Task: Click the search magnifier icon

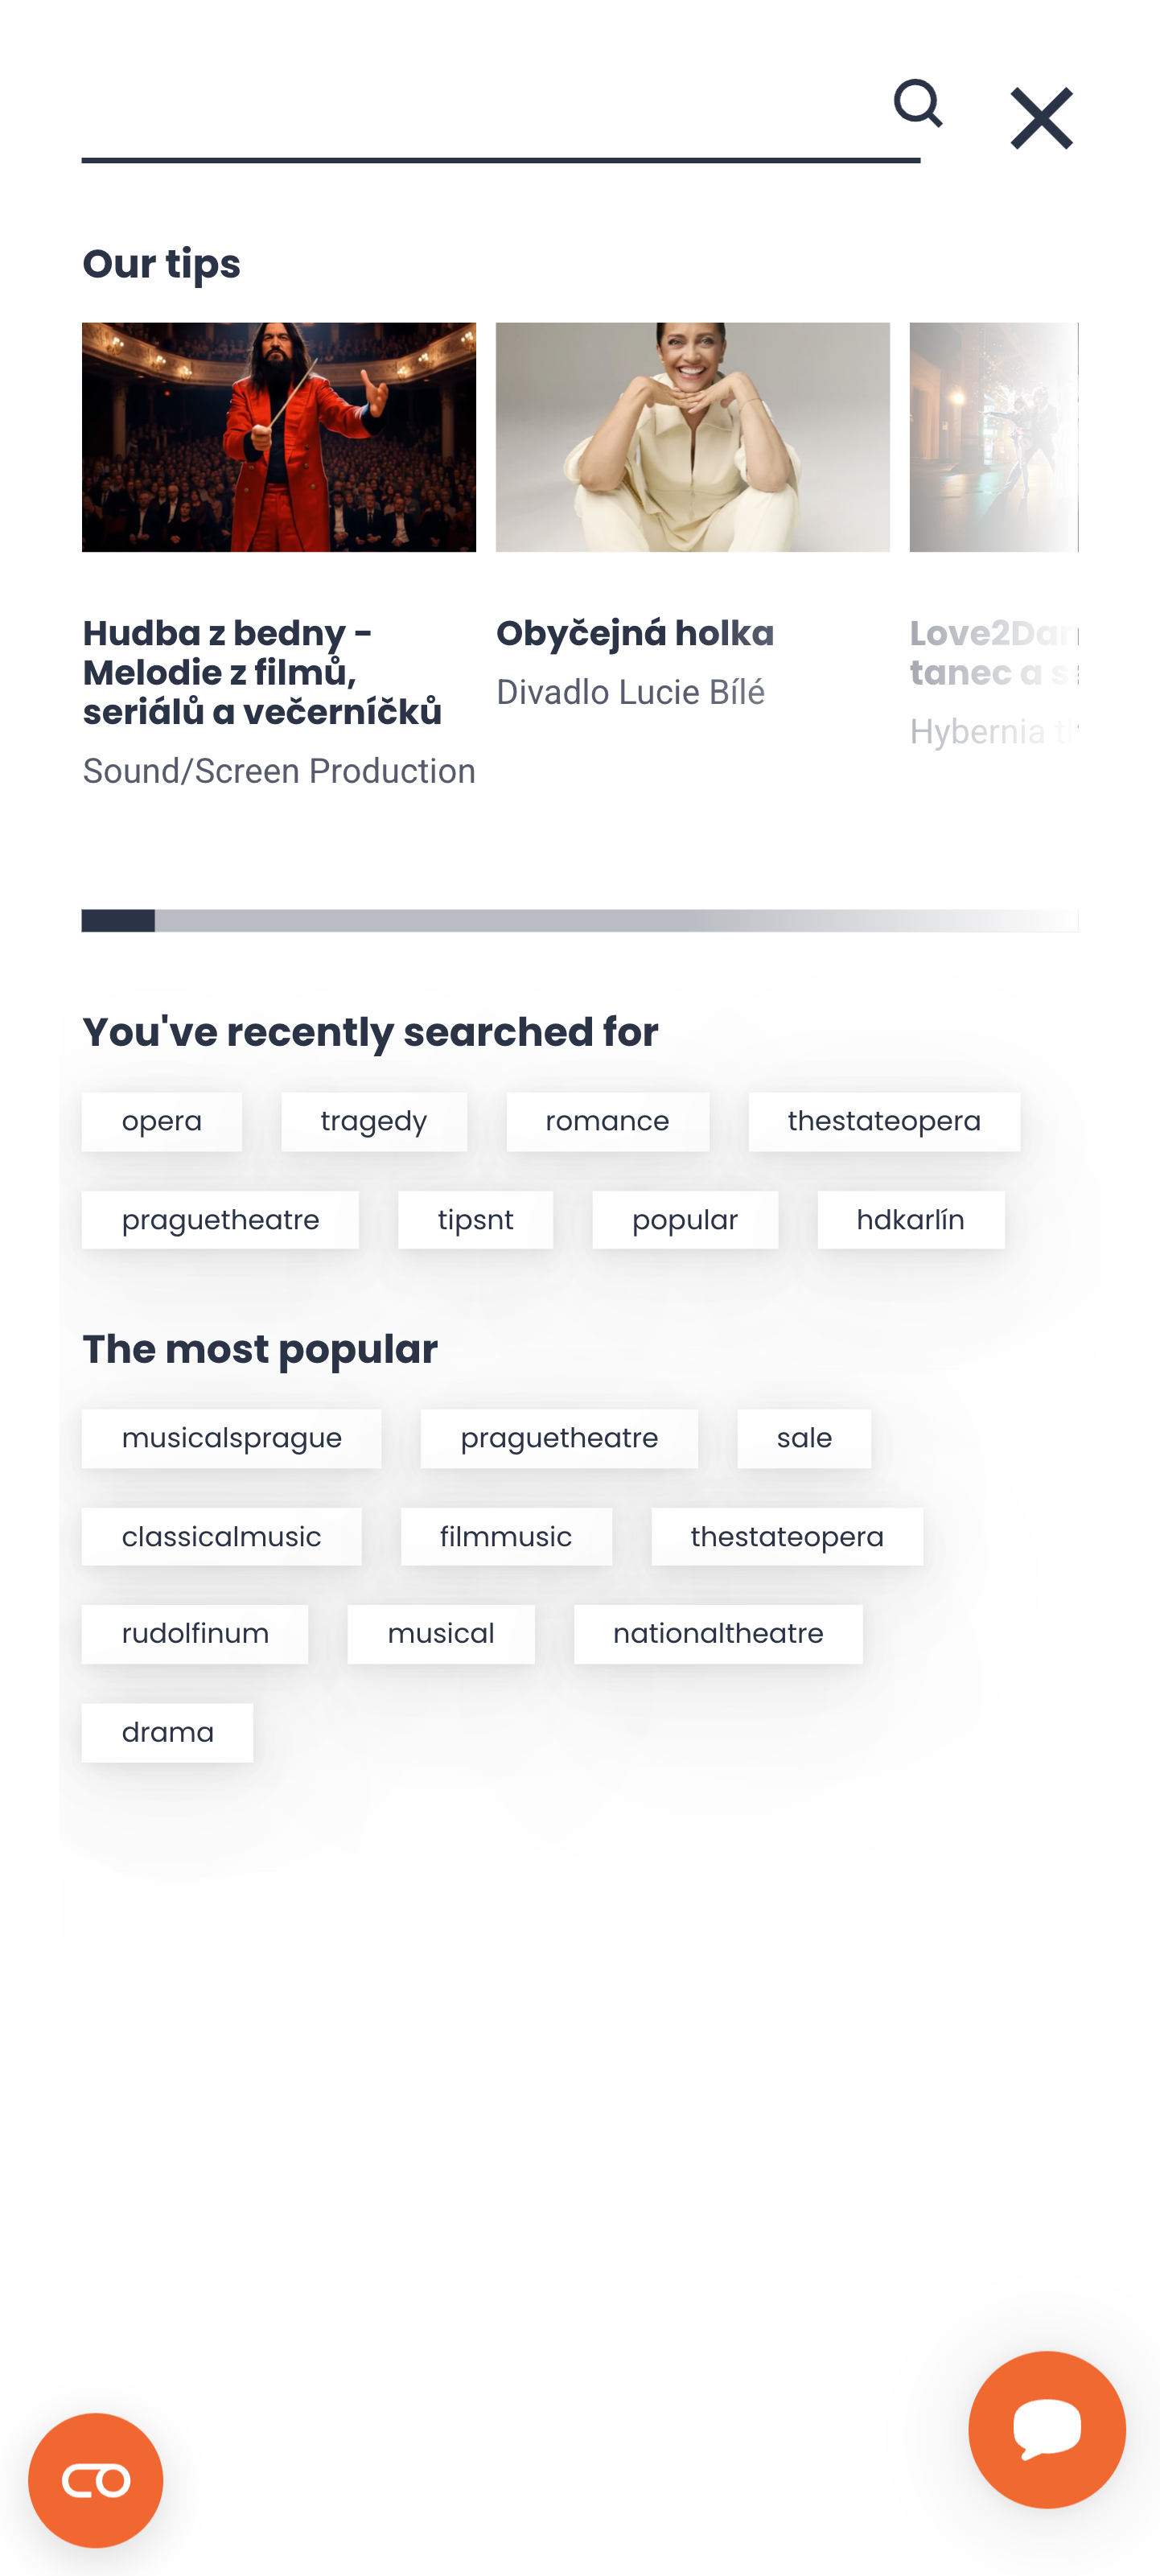Action: tap(919, 108)
